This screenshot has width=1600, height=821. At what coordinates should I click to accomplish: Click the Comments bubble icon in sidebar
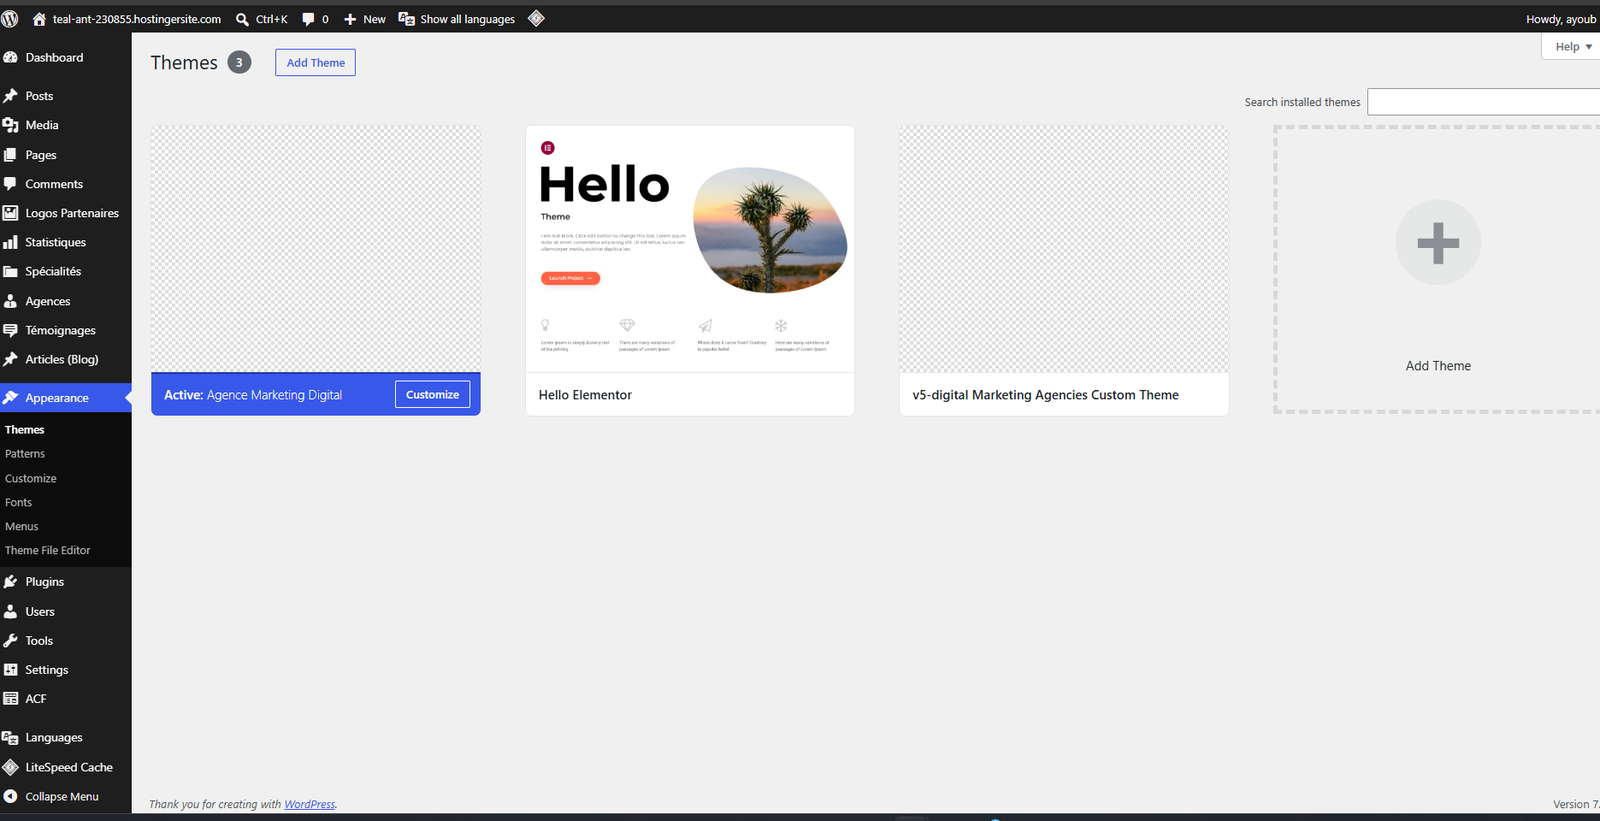tap(11, 184)
